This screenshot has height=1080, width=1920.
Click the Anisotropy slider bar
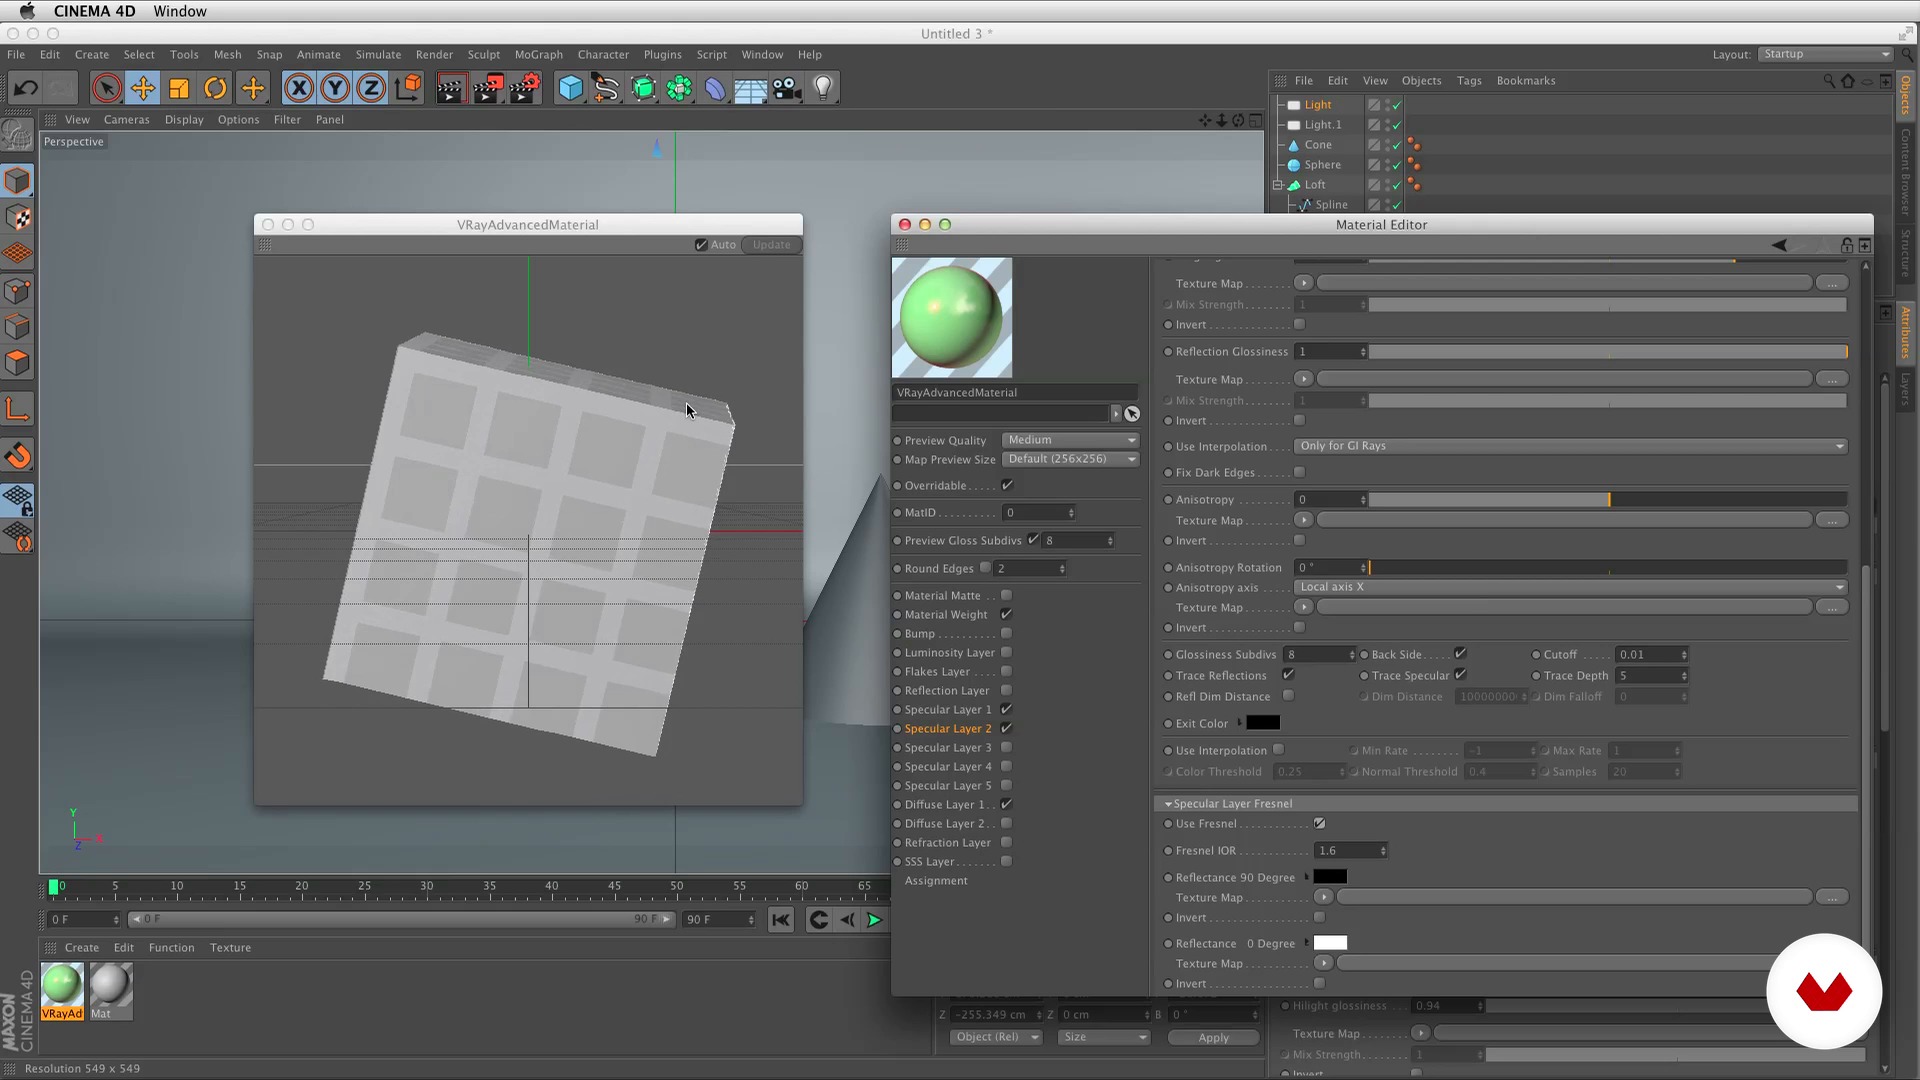click(1607, 499)
